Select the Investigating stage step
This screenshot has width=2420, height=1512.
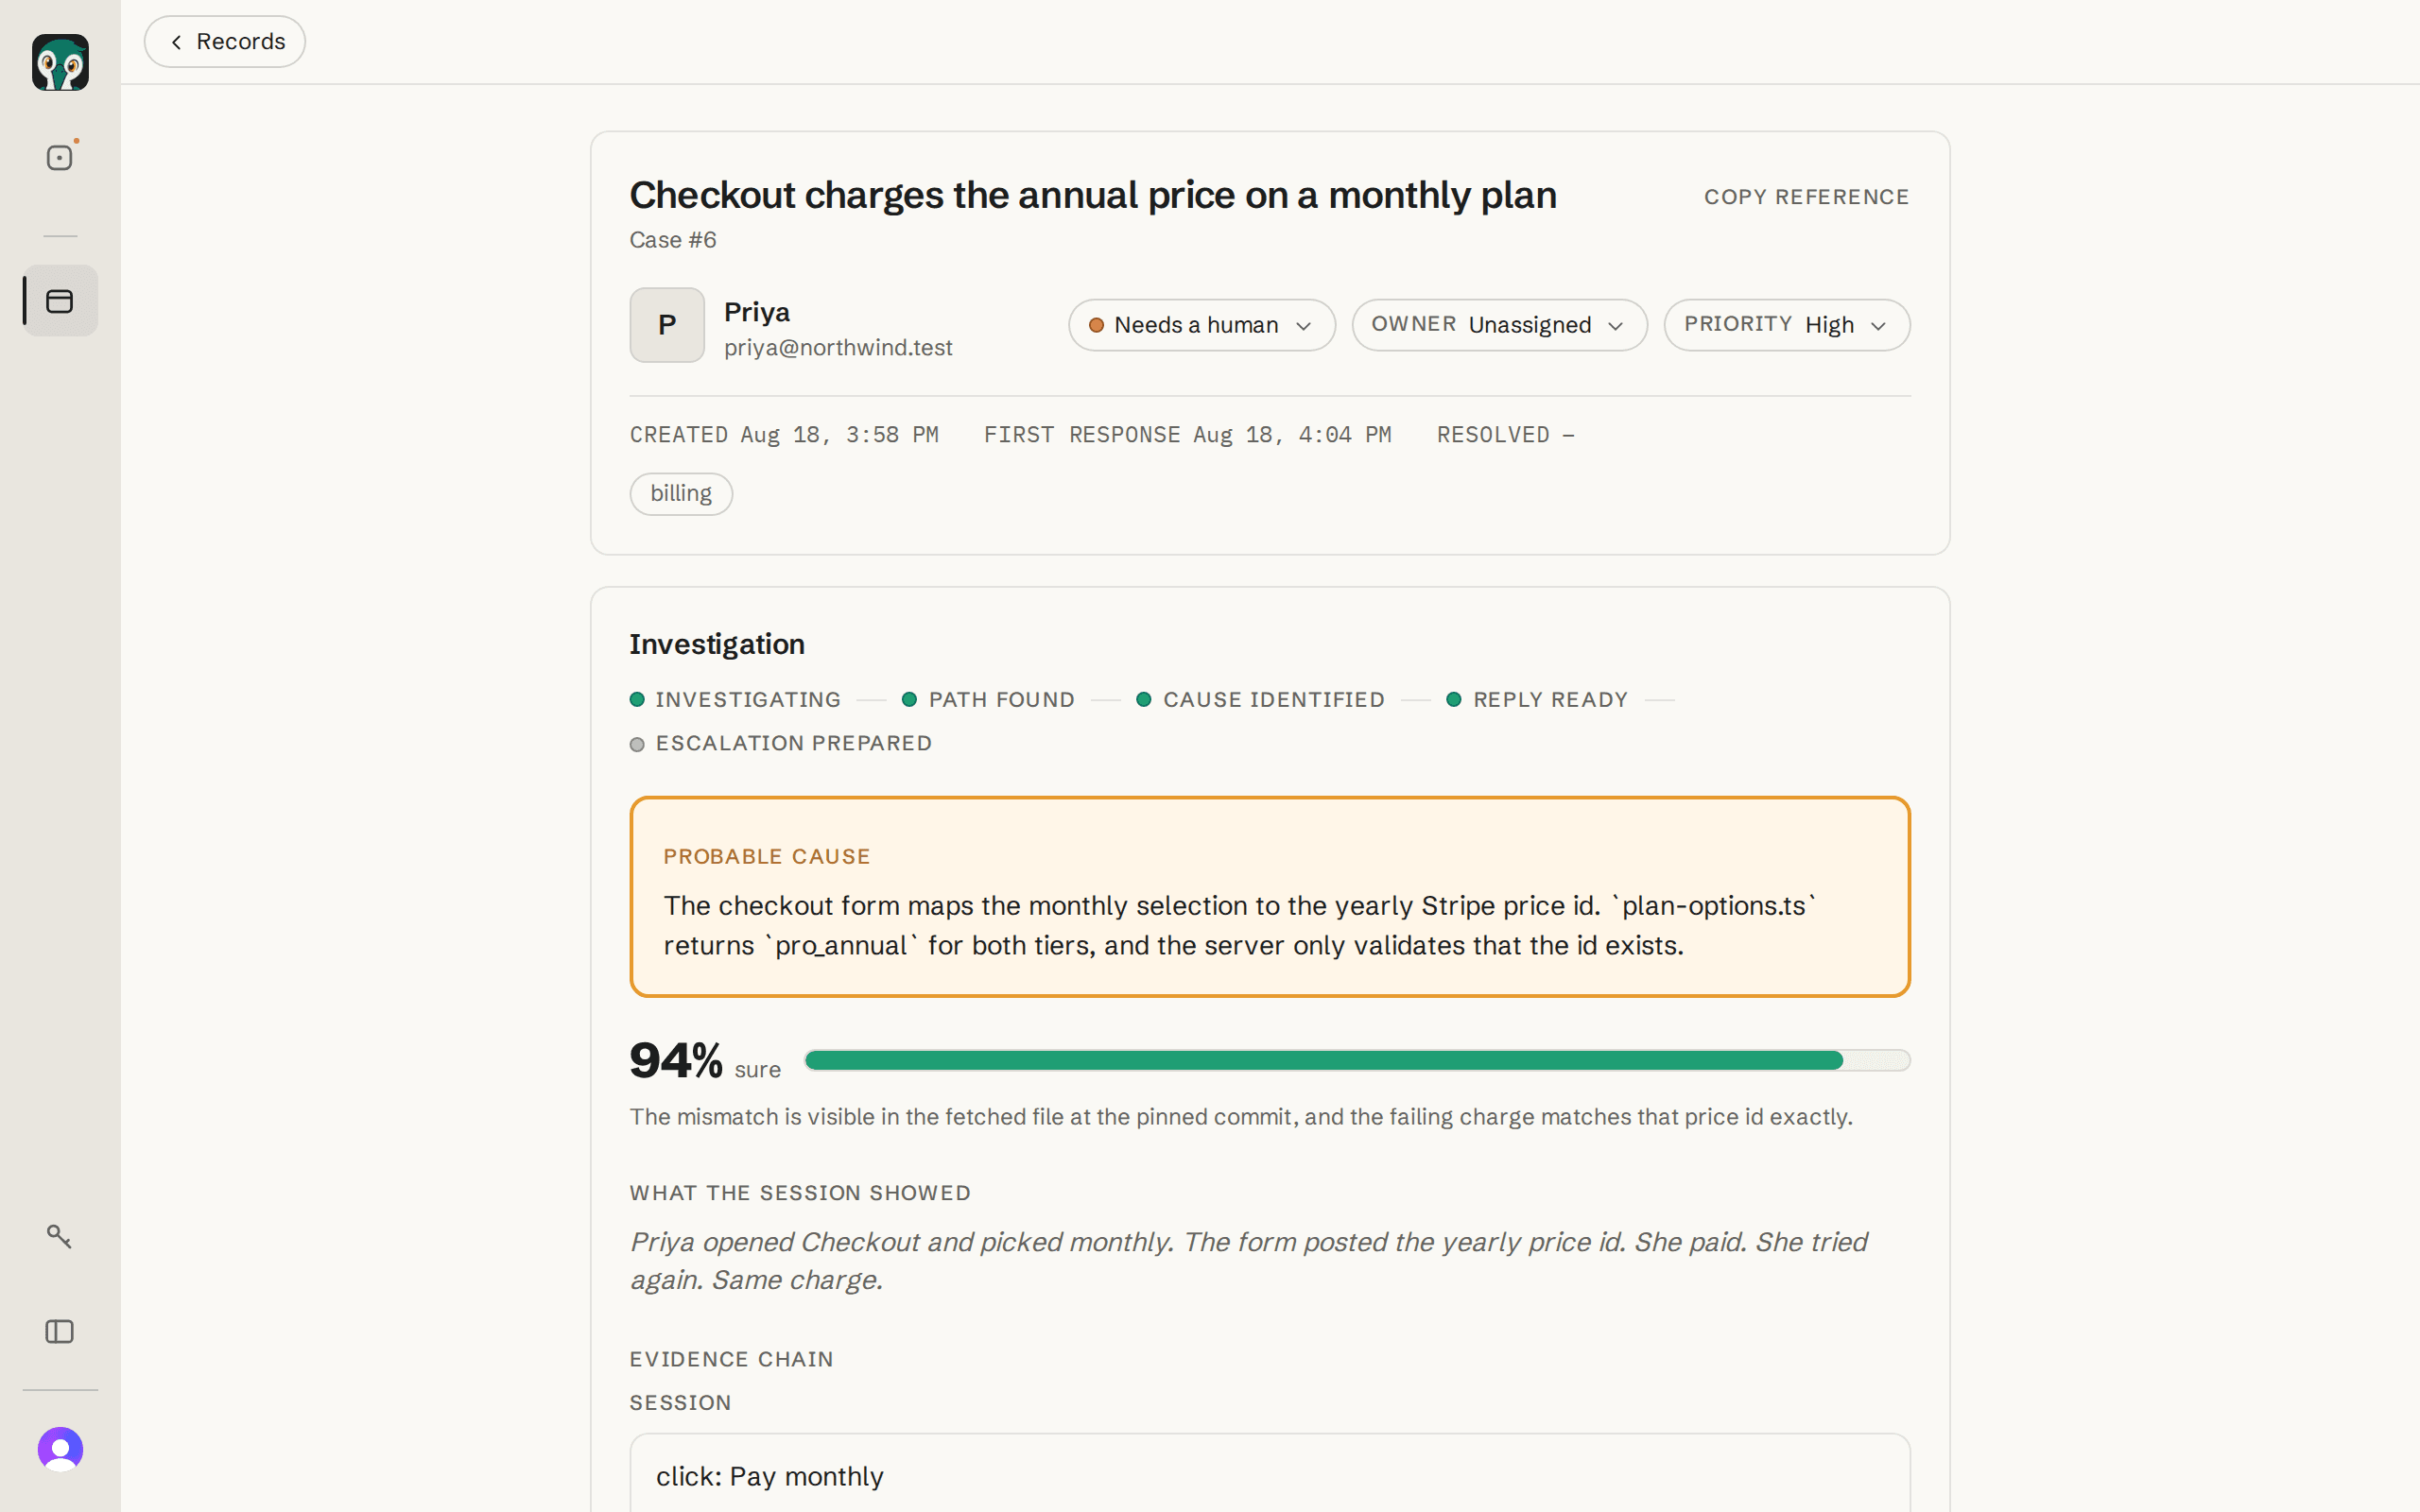coord(735,700)
